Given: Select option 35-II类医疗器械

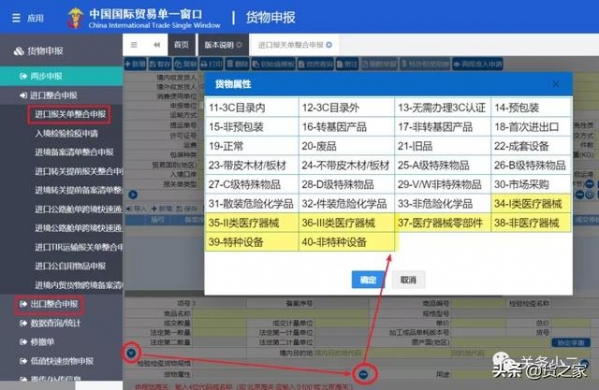Looking at the screenshot, I should tap(251, 223).
